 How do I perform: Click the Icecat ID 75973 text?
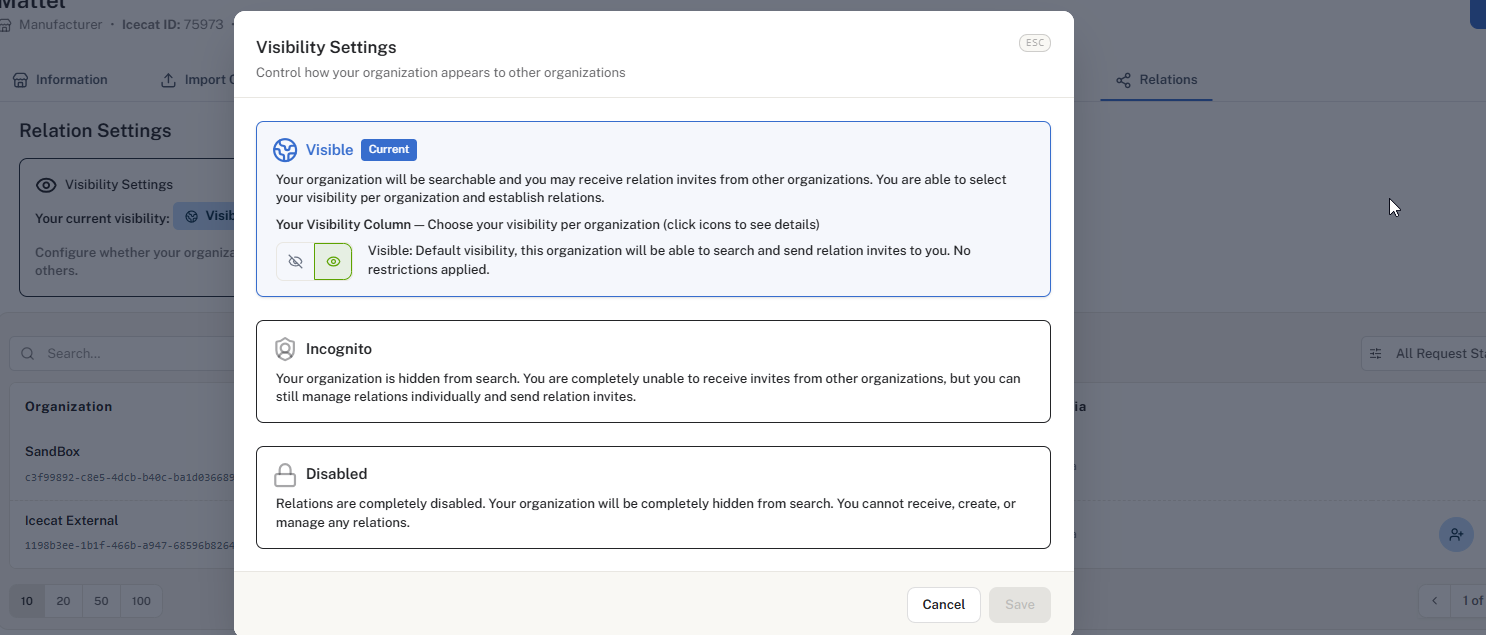point(172,24)
